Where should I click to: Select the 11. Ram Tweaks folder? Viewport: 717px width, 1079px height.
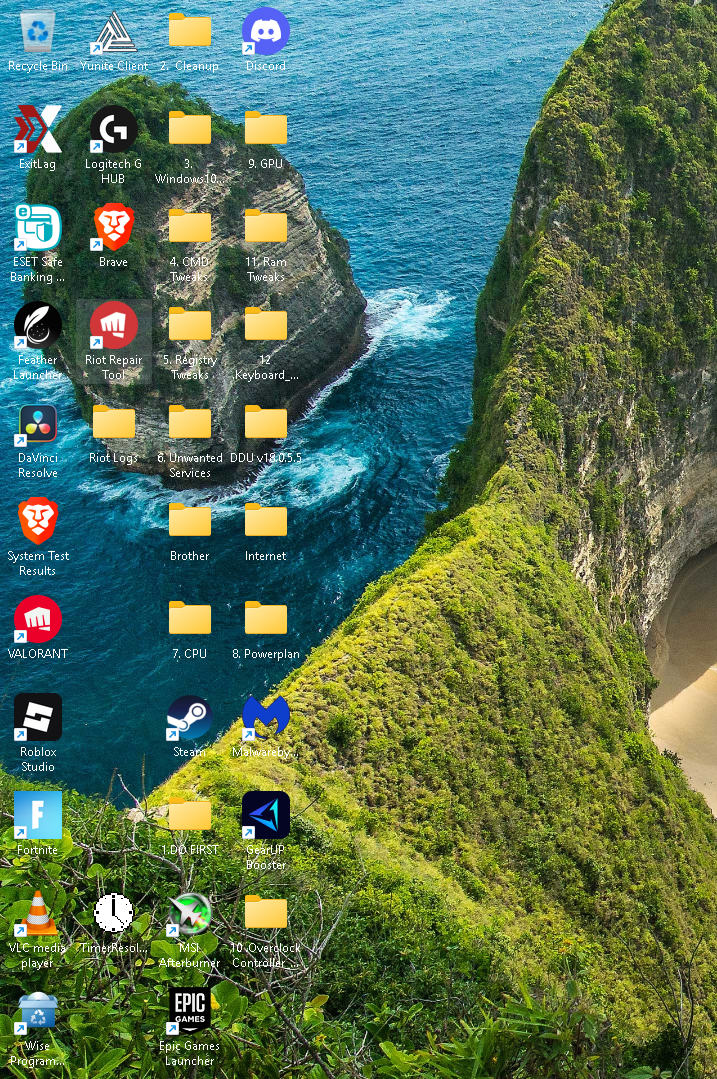pos(266,227)
